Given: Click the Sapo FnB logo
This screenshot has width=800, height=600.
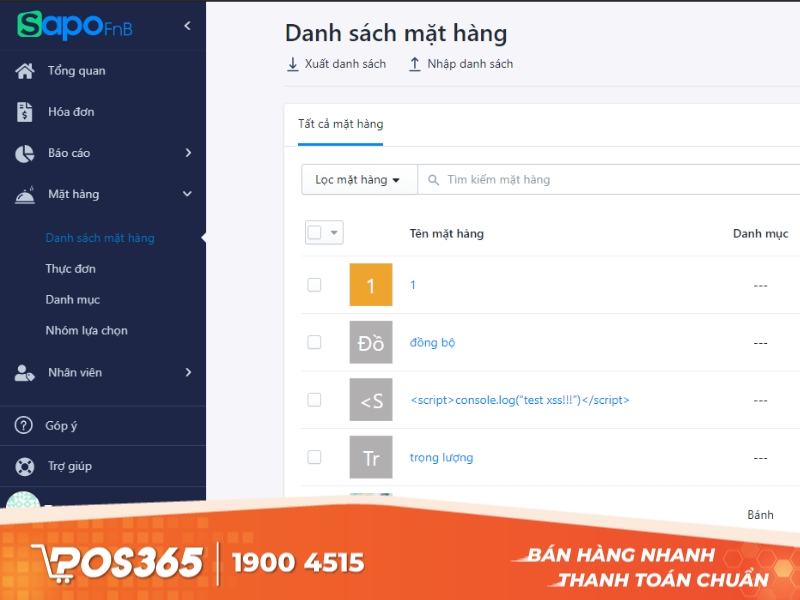Looking at the screenshot, I should point(75,26).
